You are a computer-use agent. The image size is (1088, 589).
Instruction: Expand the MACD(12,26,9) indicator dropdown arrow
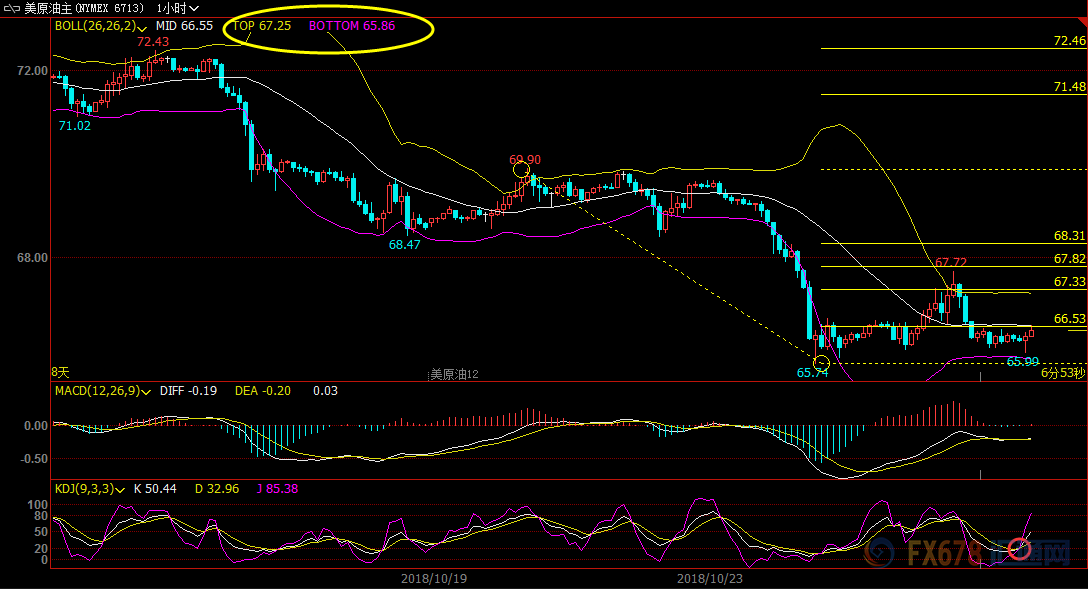[146, 392]
